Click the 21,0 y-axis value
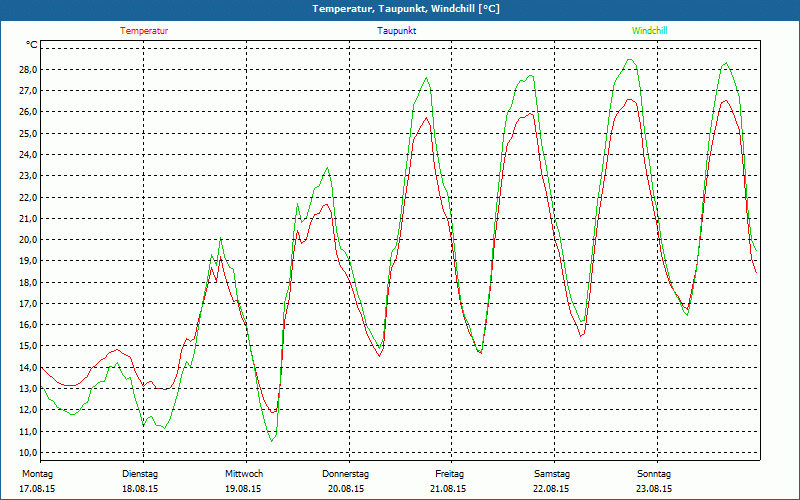This screenshot has width=800, height=500. 28,218
